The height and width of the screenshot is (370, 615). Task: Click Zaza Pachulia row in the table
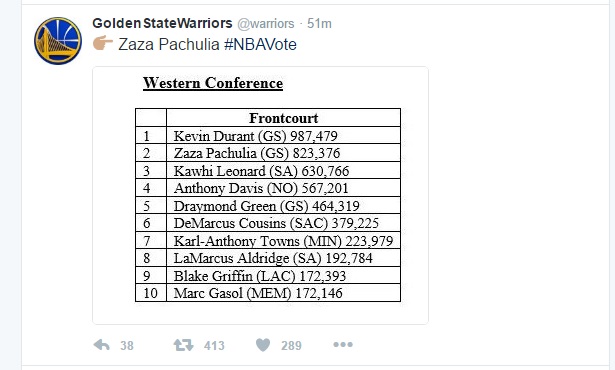tap(268, 153)
